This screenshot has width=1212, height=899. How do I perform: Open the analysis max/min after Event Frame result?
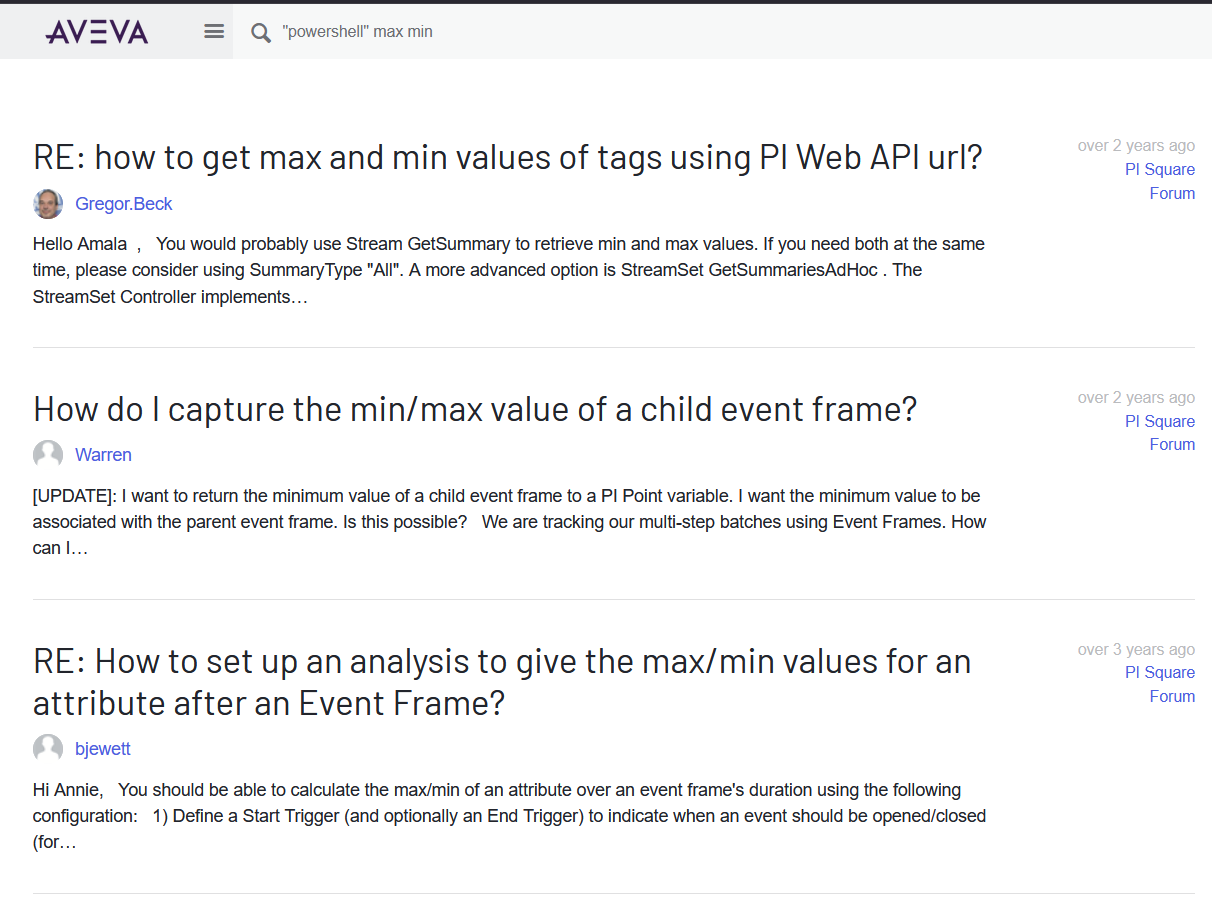click(501, 682)
